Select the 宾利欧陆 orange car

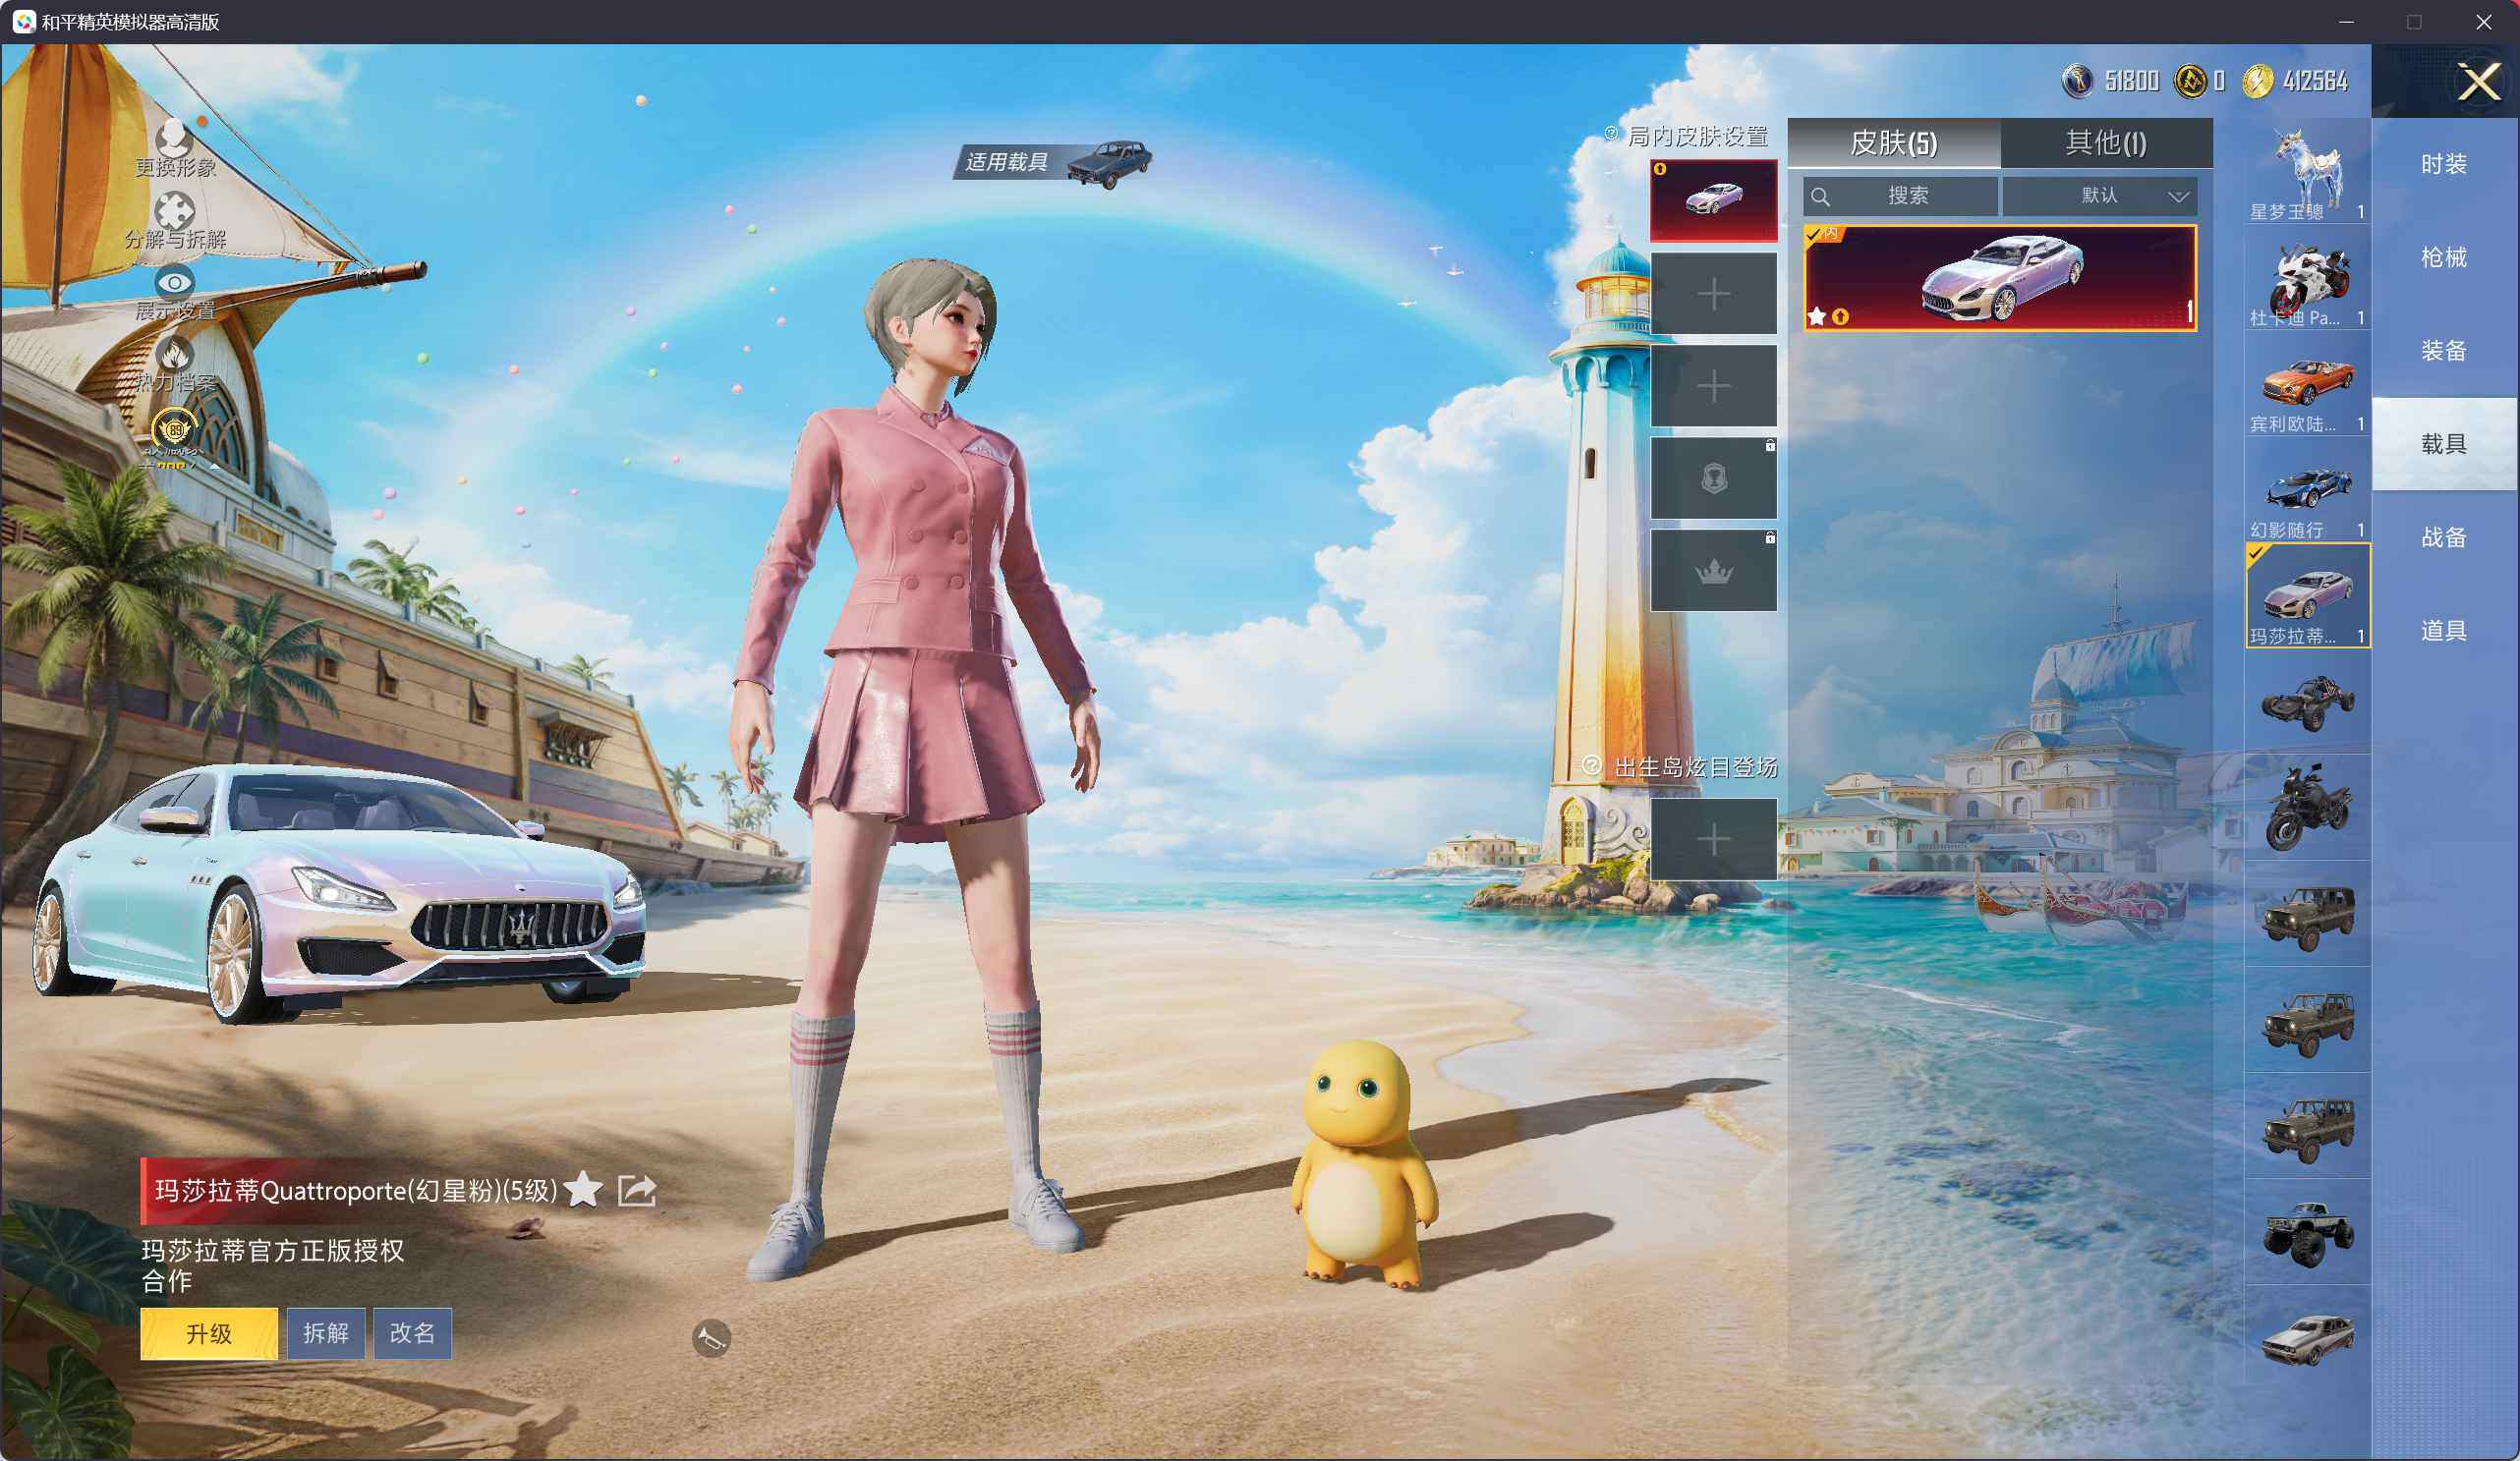point(2307,384)
